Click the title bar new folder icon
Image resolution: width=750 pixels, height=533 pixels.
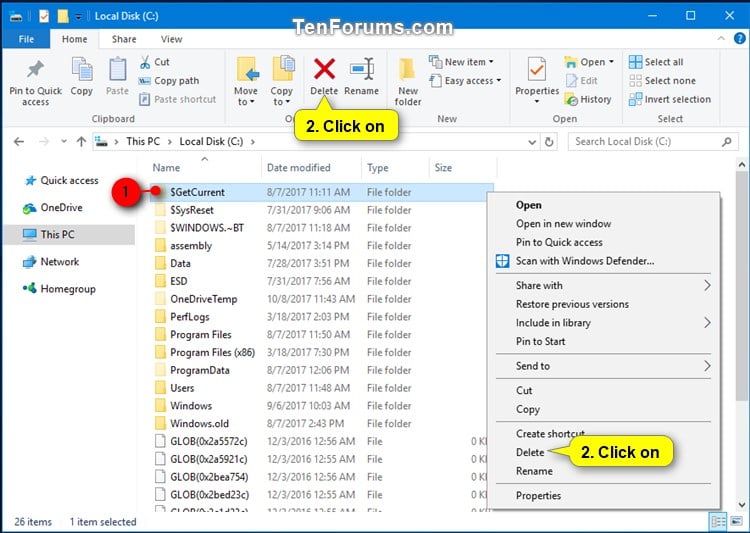click(63, 16)
